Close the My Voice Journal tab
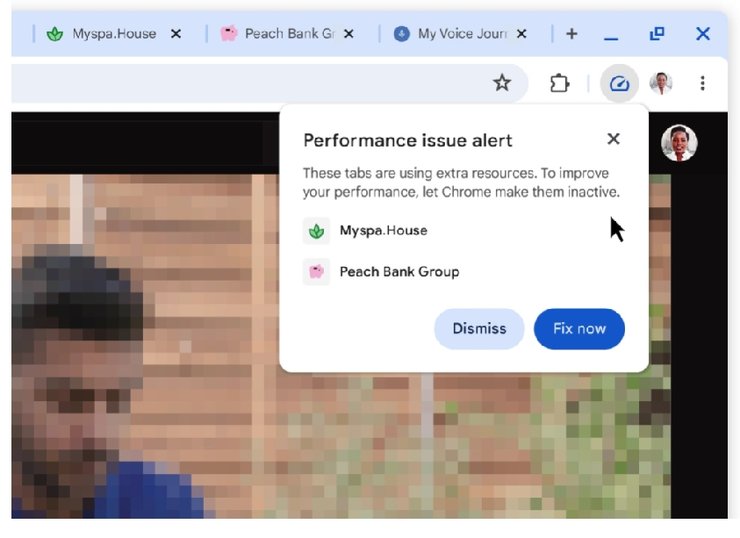 [x=521, y=34]
